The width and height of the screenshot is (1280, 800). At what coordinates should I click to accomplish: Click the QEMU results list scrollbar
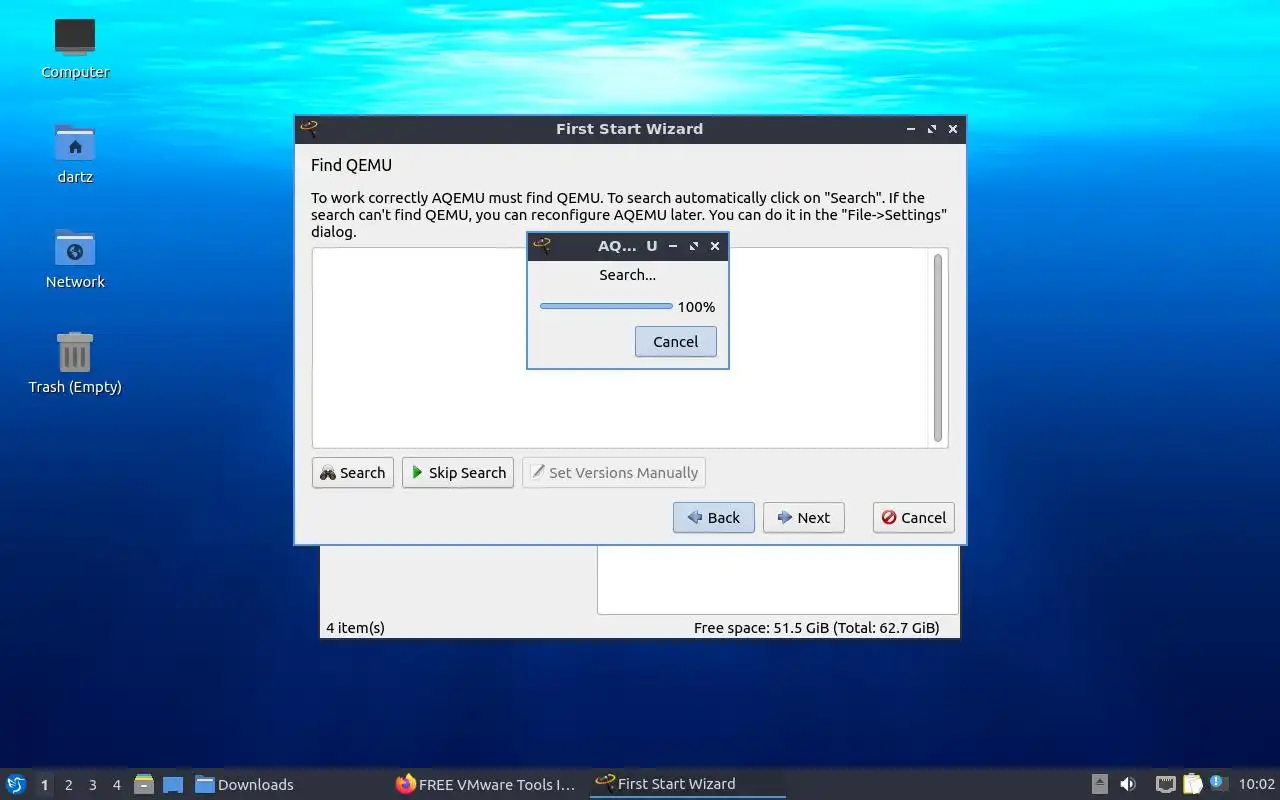point(938,348)
